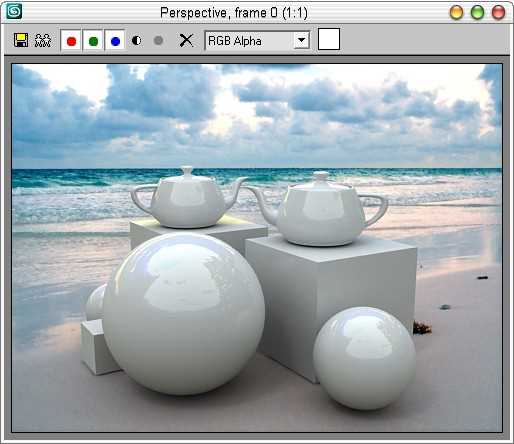This screenshot has height=444, width=514.
Task: Toggle the blue channel display
Action: point(115,41)
